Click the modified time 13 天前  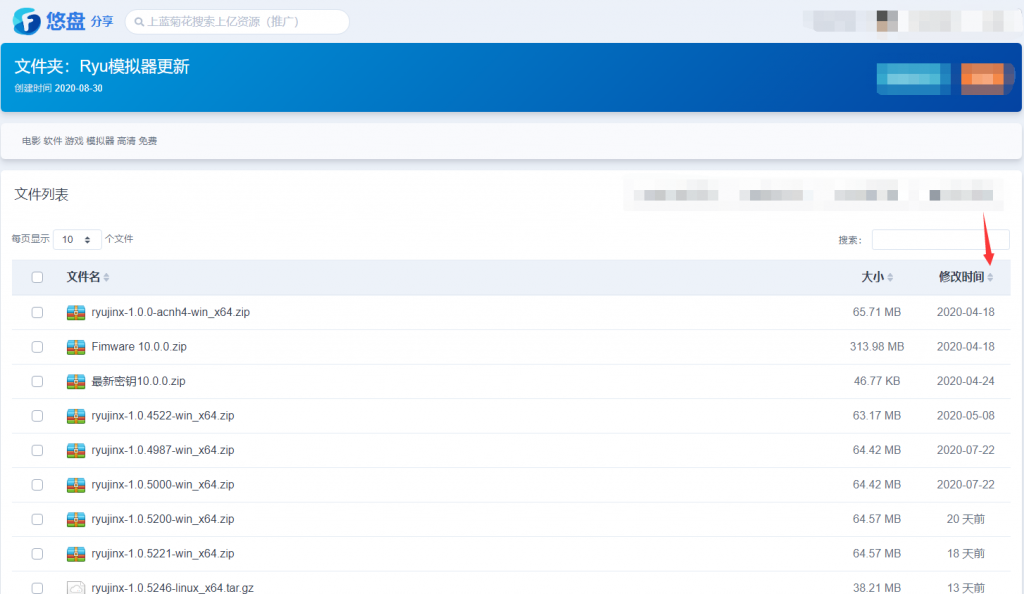click(x=966, y=588)
